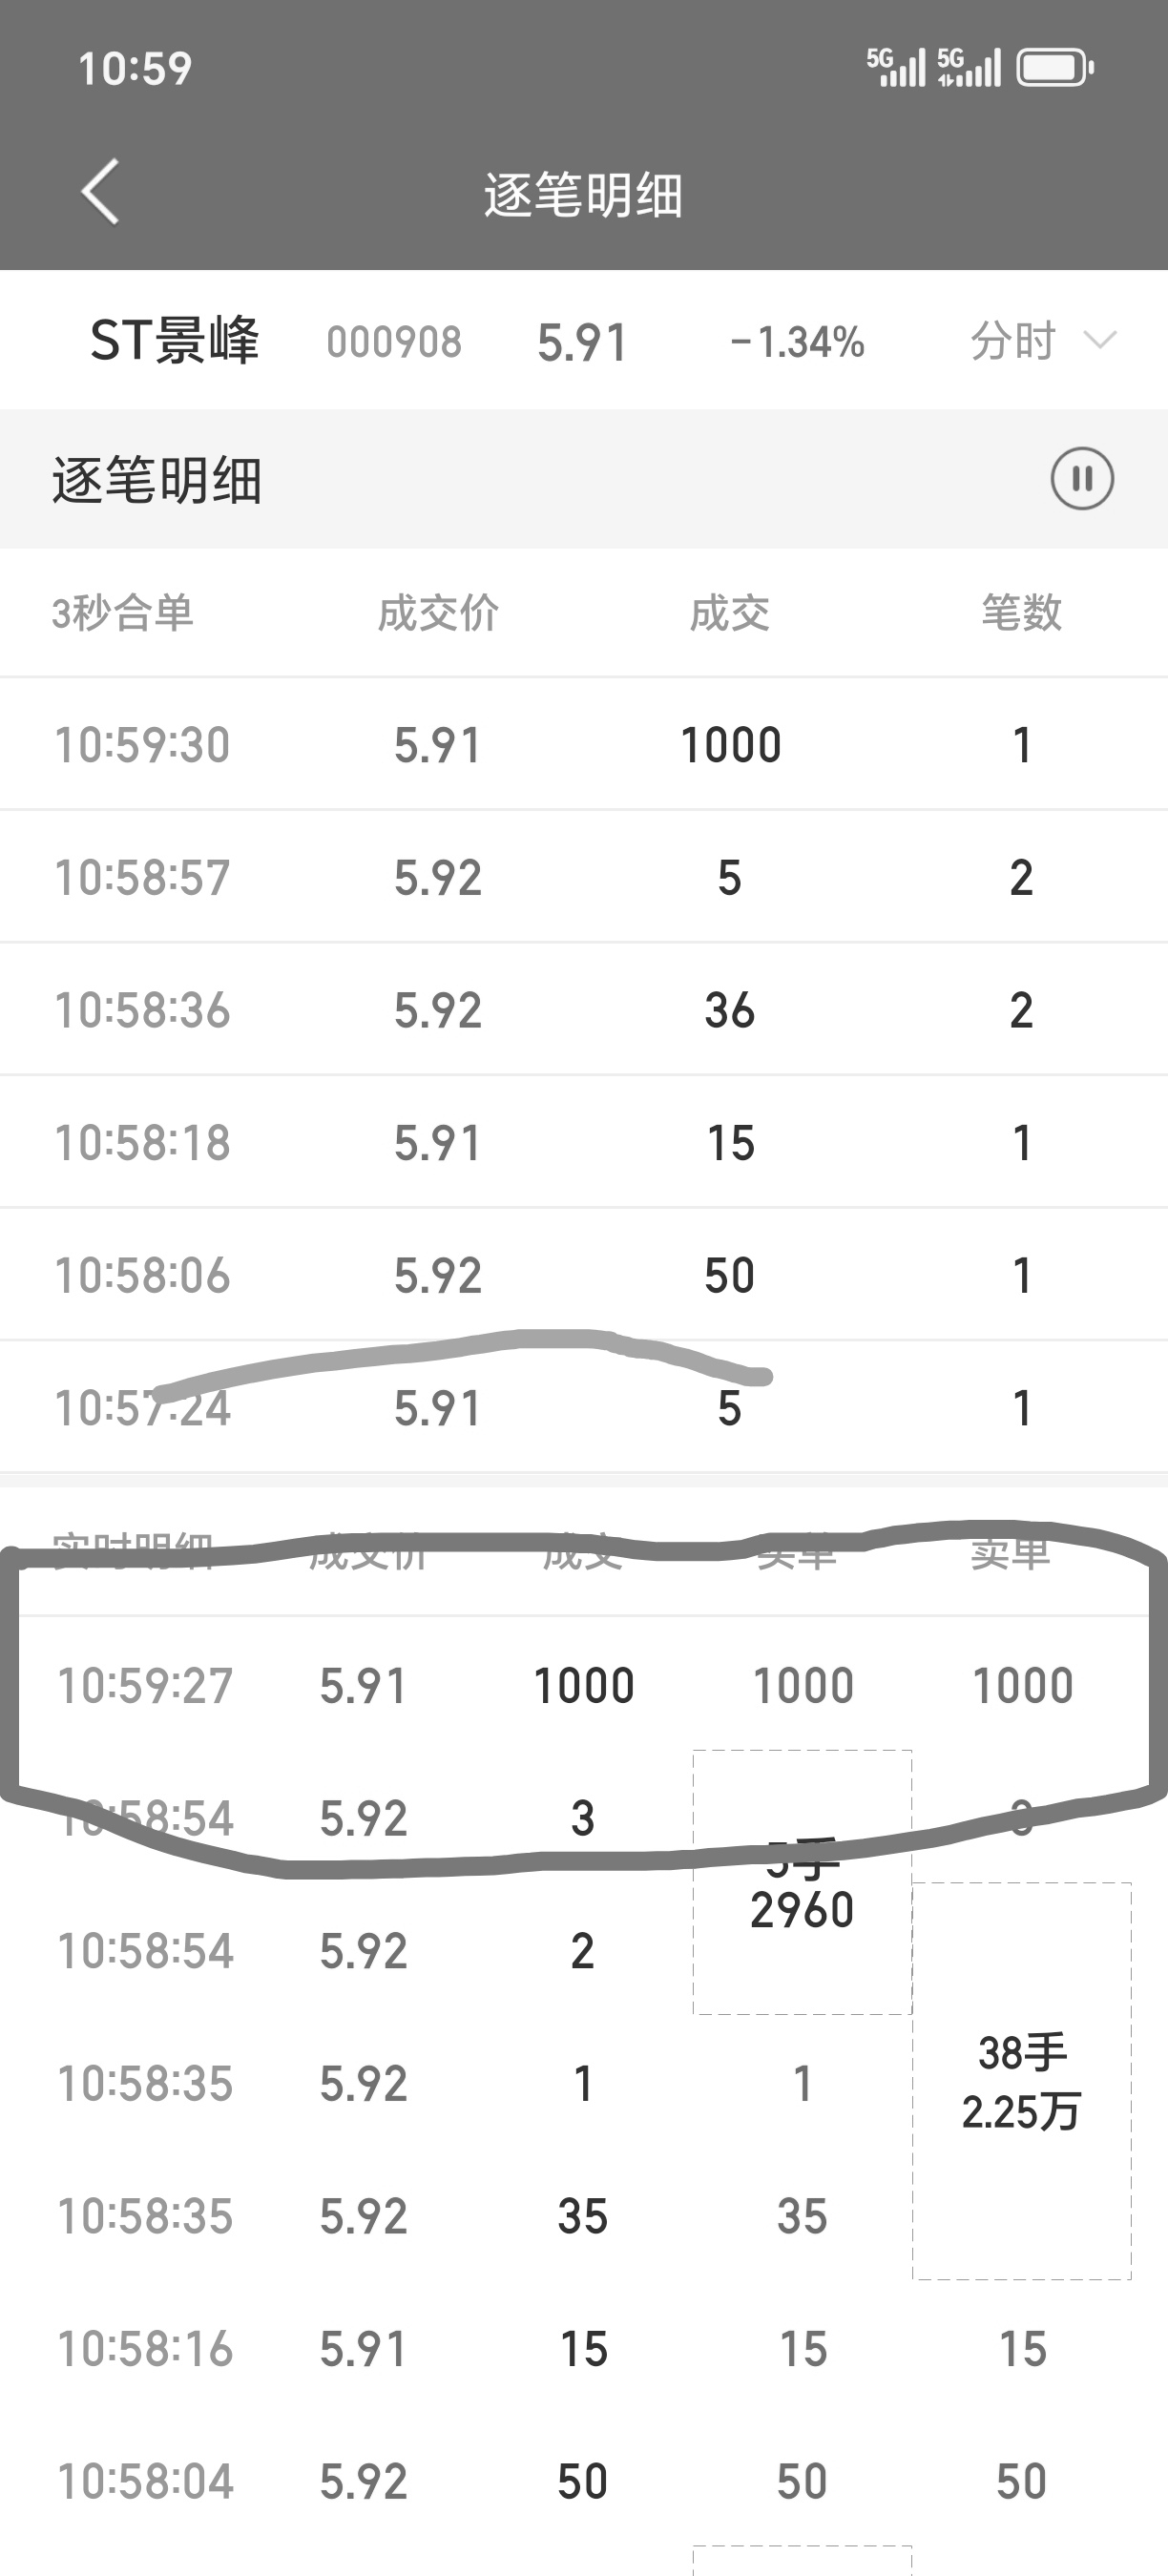This screenshot has height=2576, width=1168.
Task: Select the 成交价 column header
Action: tap(438, 613)
